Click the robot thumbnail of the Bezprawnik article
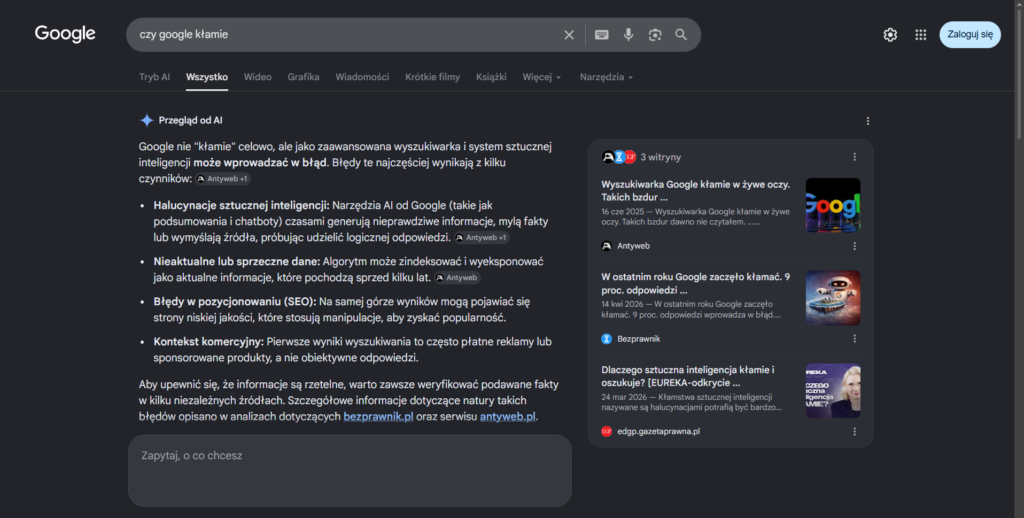 (833, 298)
